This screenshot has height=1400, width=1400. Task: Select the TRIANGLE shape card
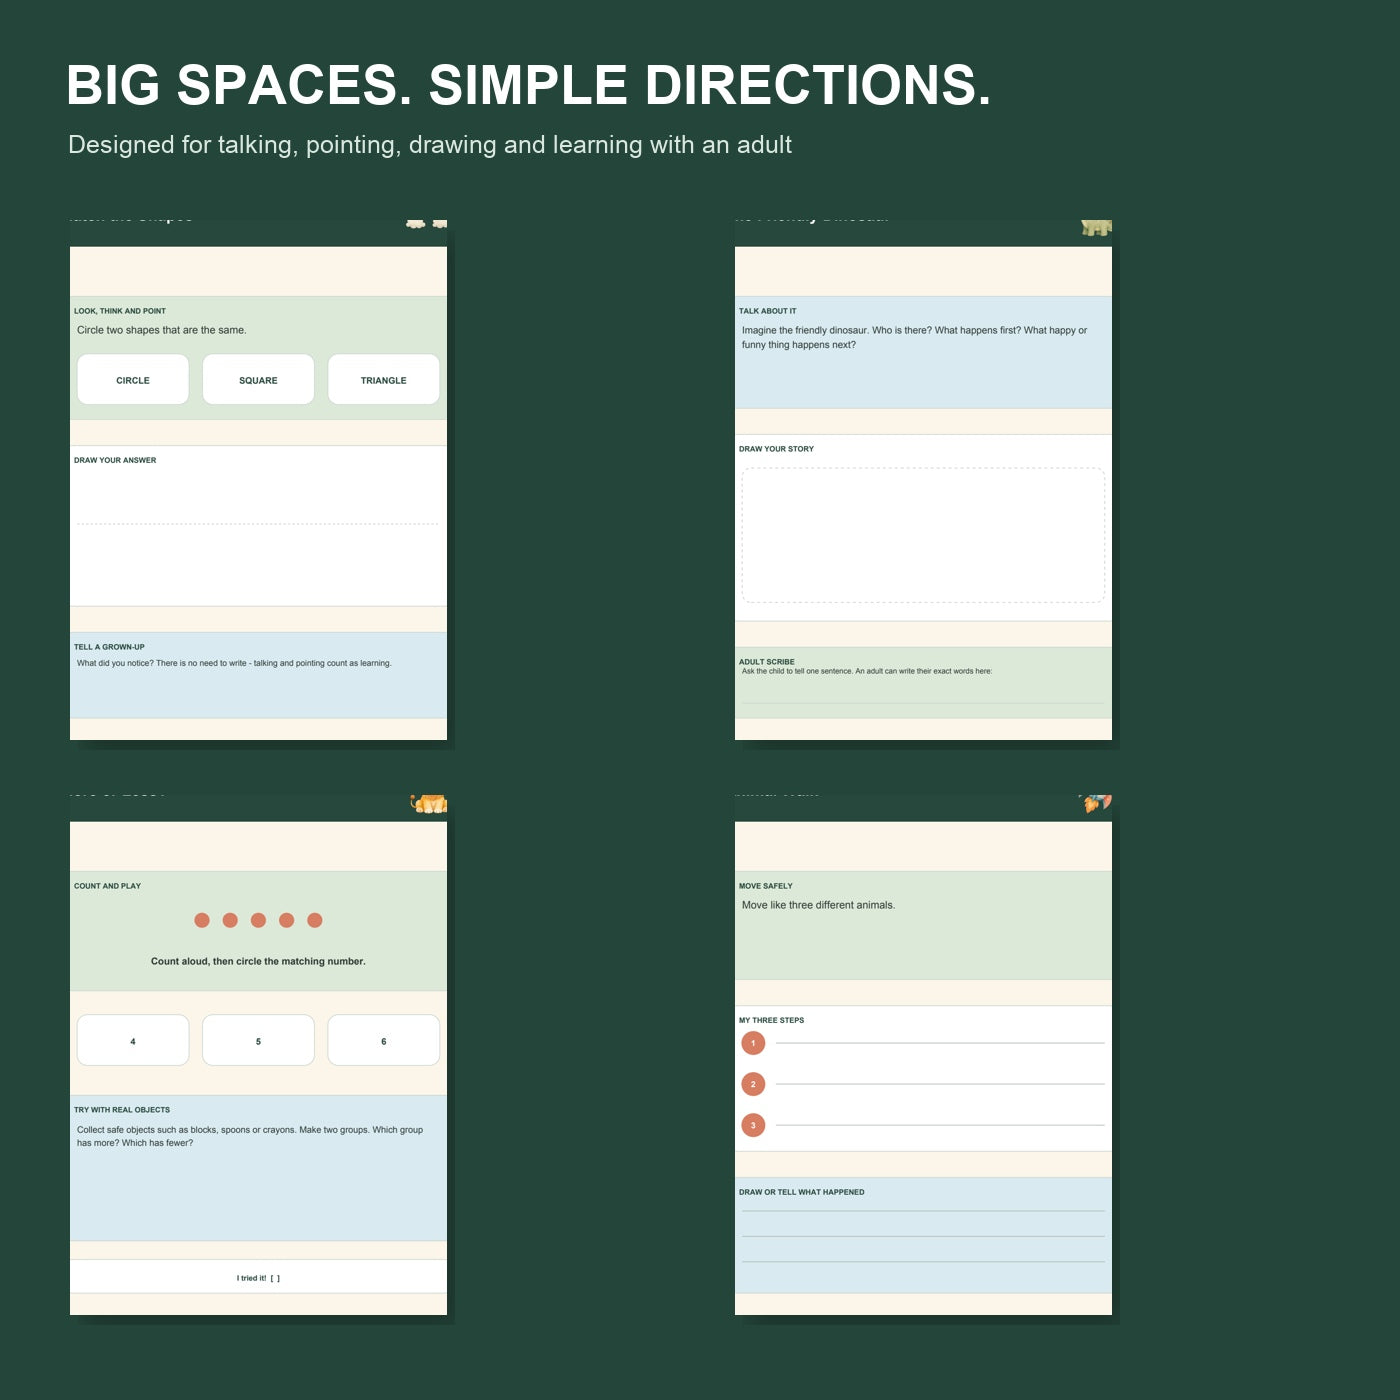[x=384, y=379]
